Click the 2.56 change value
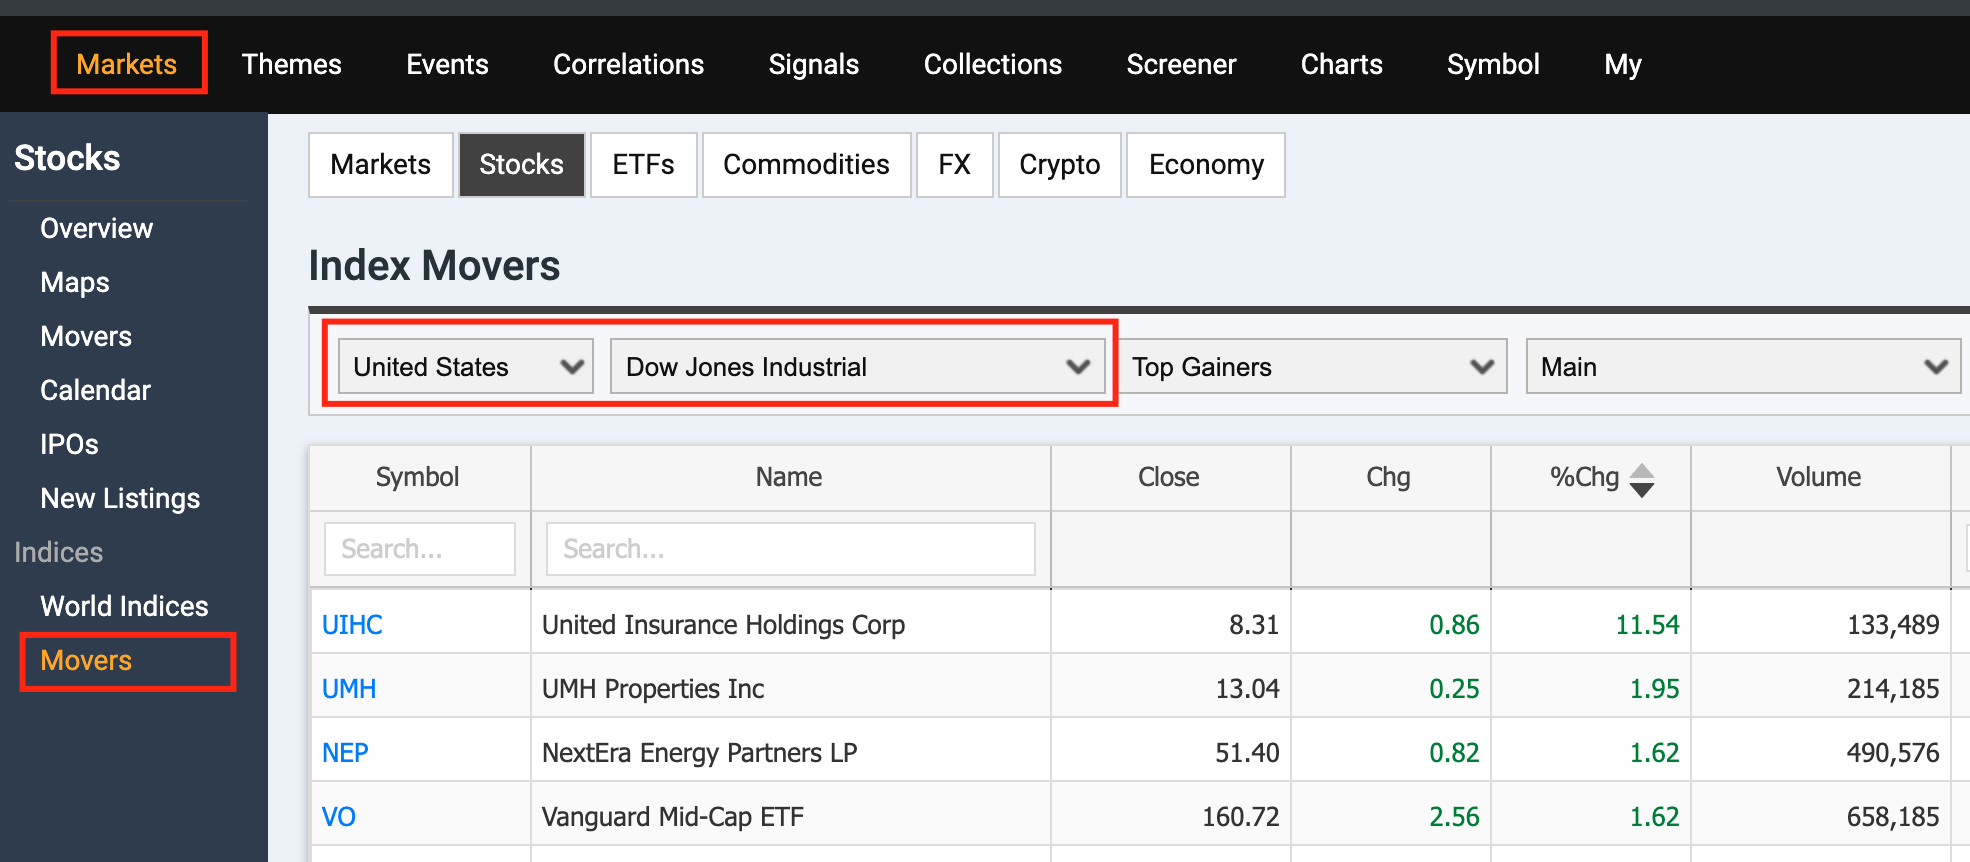 [x=1454, y=817]
